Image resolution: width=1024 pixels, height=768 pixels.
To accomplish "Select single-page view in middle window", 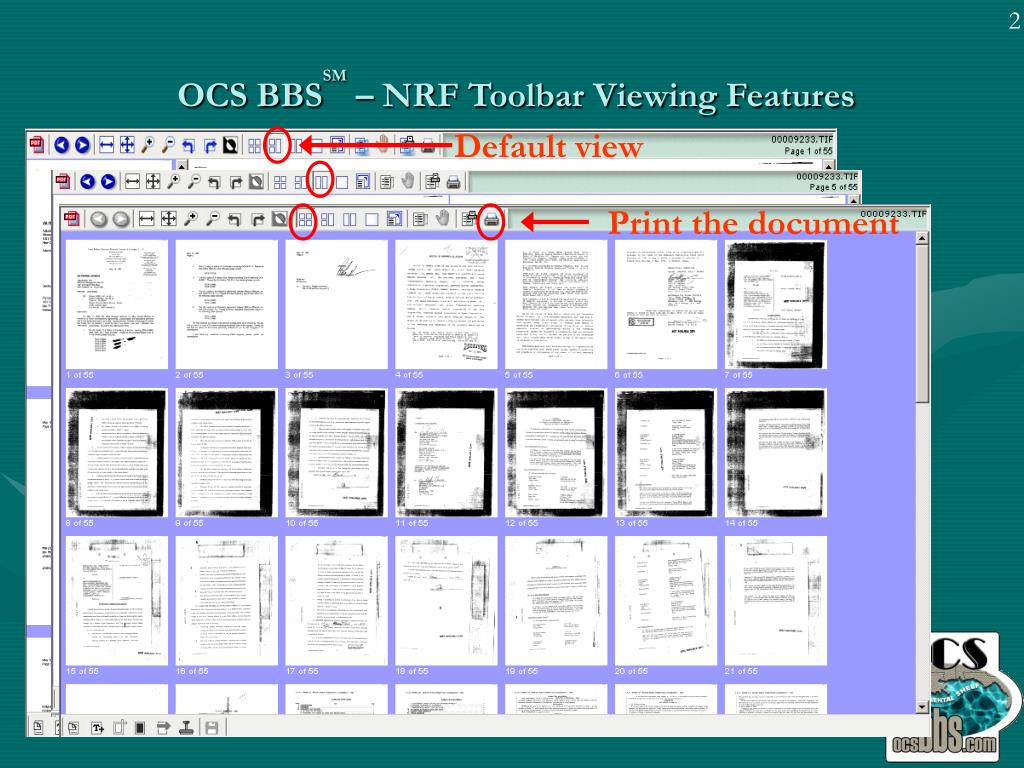I will tap(342, 182).
